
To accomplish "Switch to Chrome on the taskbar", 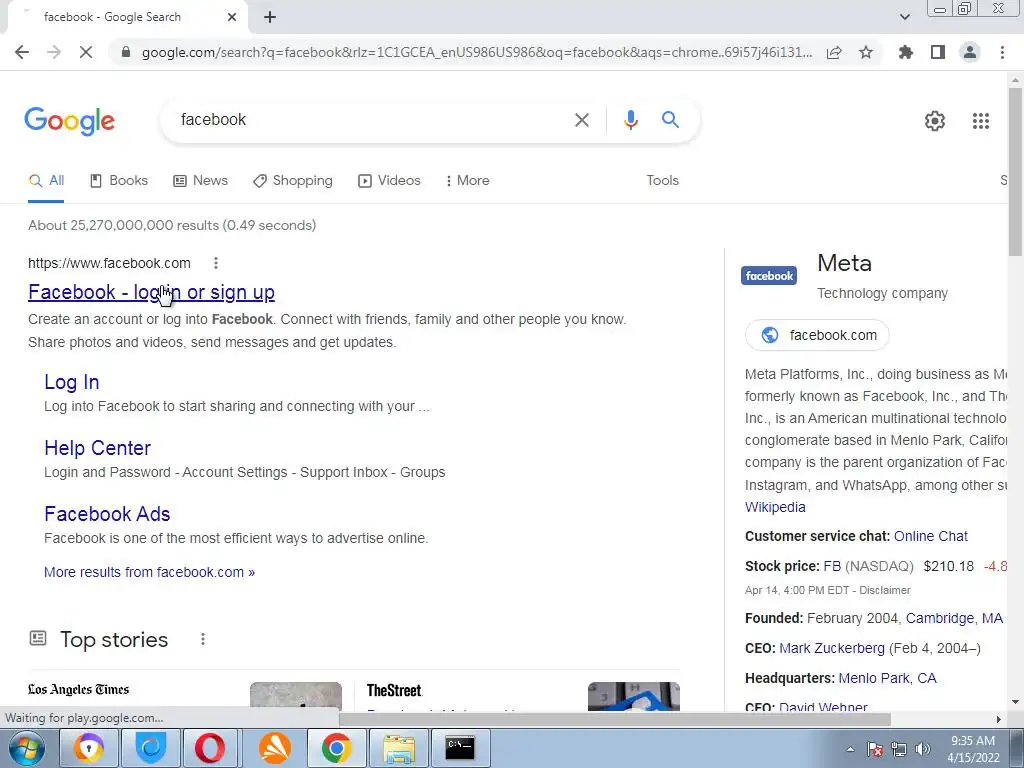I will tap(336, 748).
